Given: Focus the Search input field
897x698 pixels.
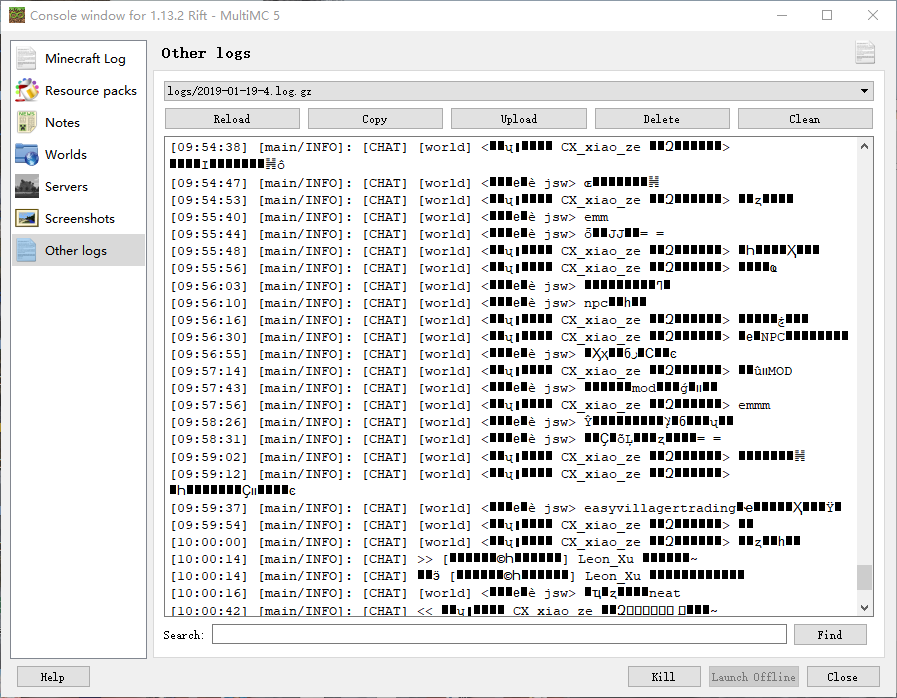Looking at the screenshot, I should pyautogui.click(x=499, y=634).
